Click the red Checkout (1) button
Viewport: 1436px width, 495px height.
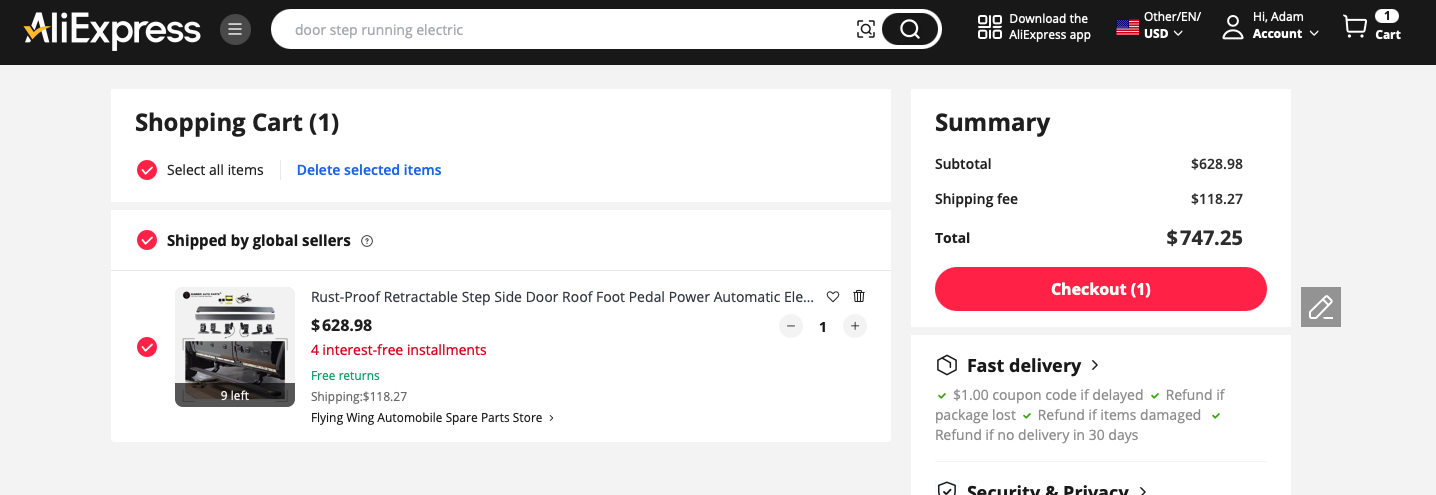pos(1101,289)
